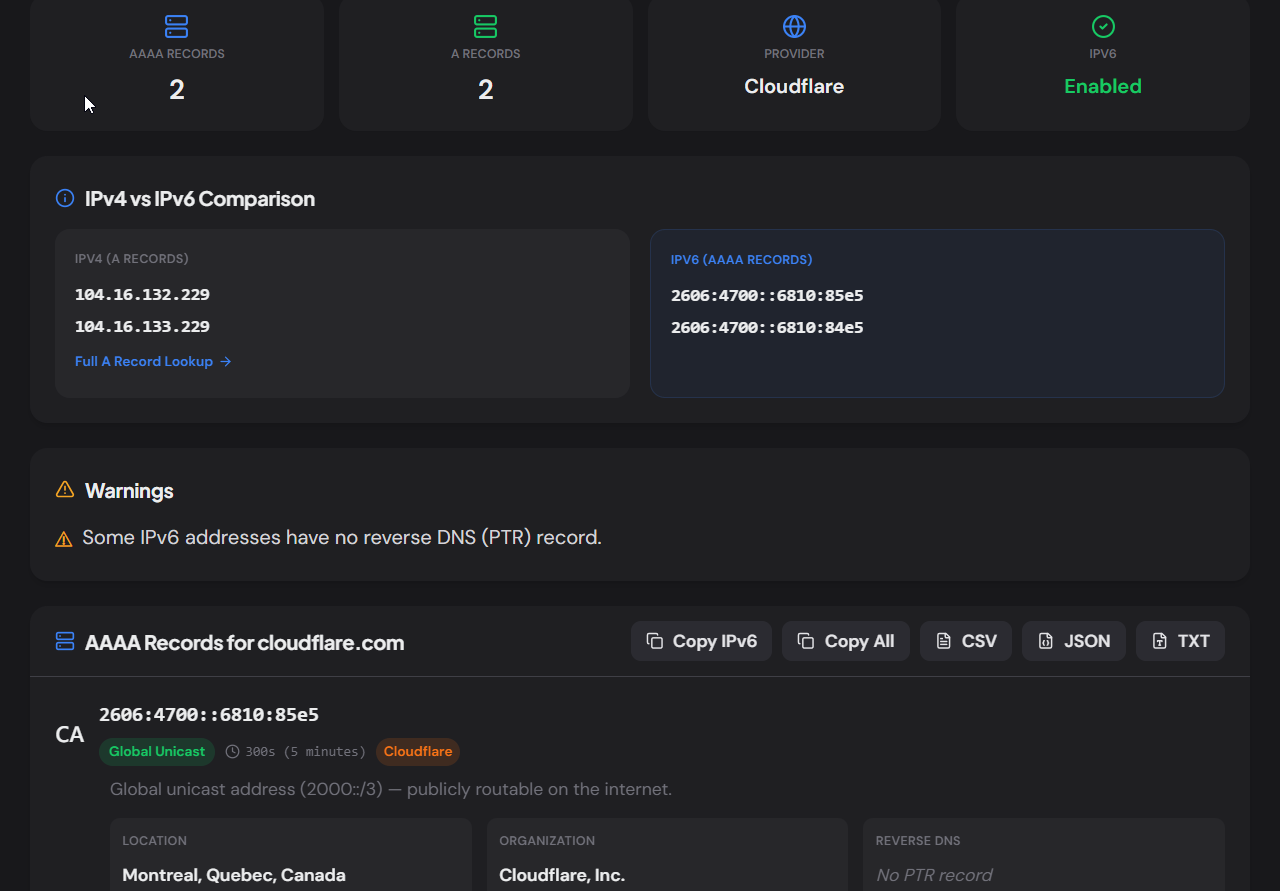
Task: Click the ORGANIZATION card label
Action: click(547, 841)
